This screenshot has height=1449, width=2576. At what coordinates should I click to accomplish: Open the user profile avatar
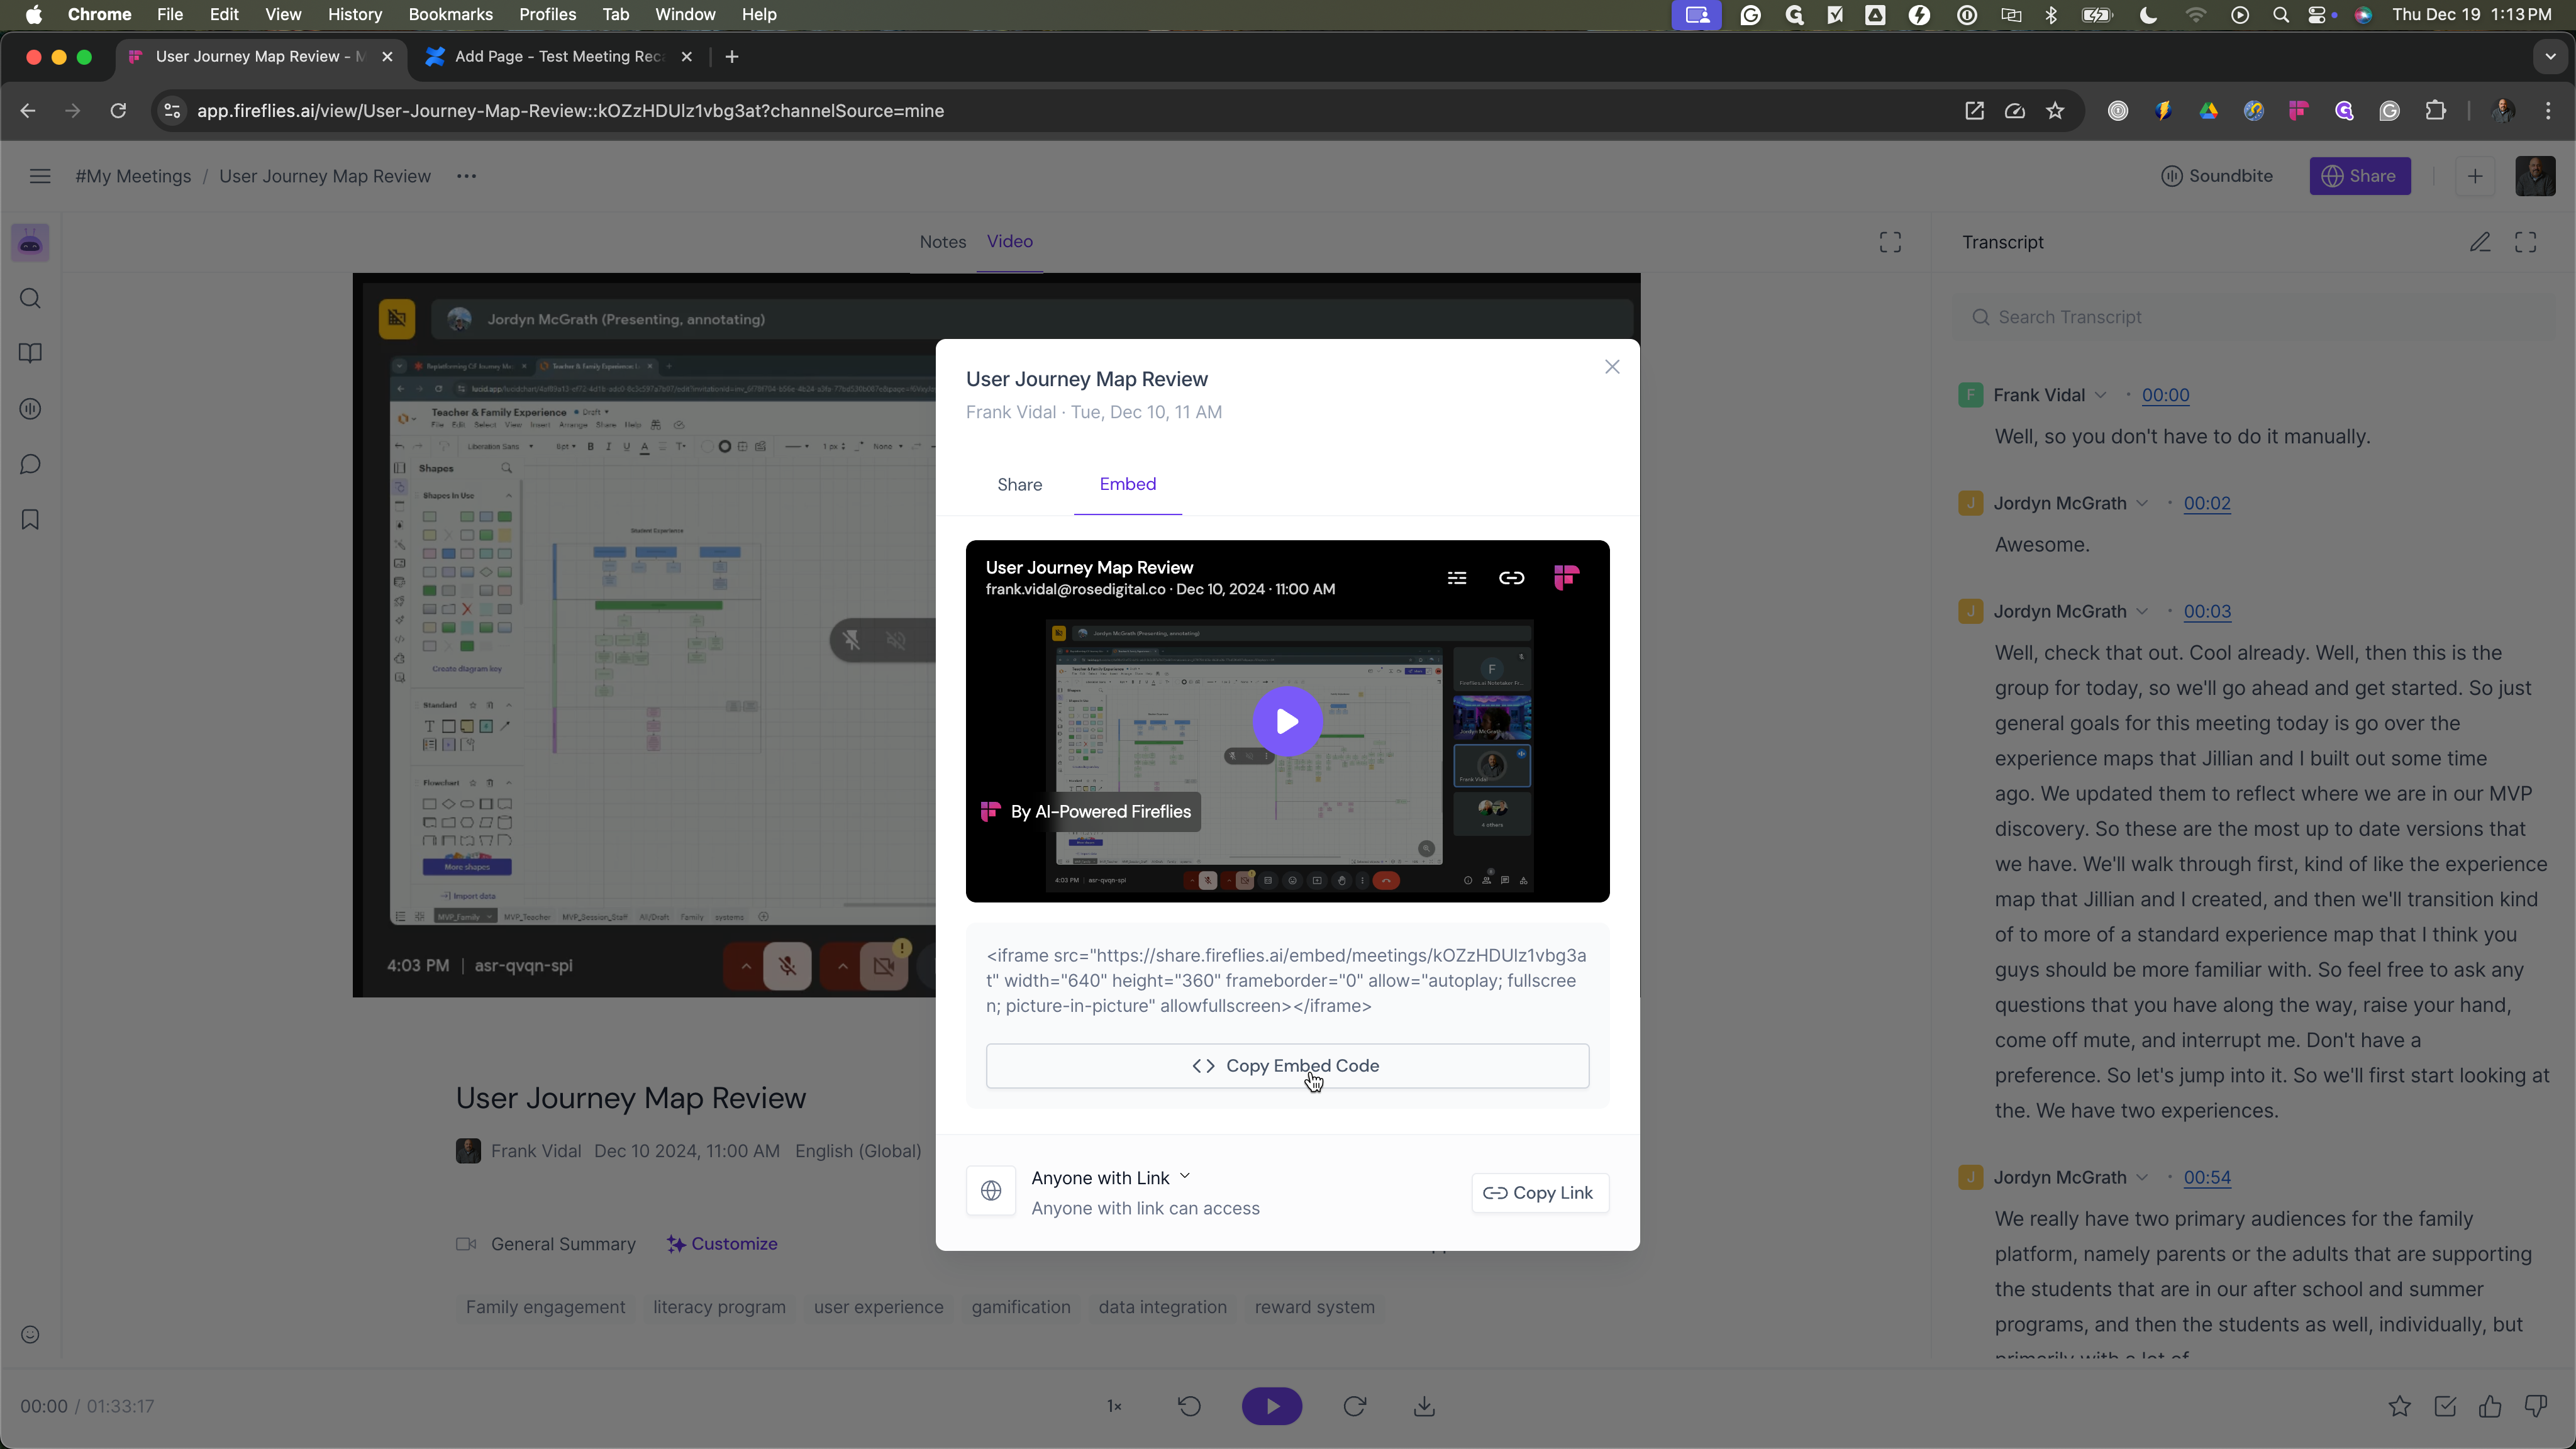point(2535,176)
